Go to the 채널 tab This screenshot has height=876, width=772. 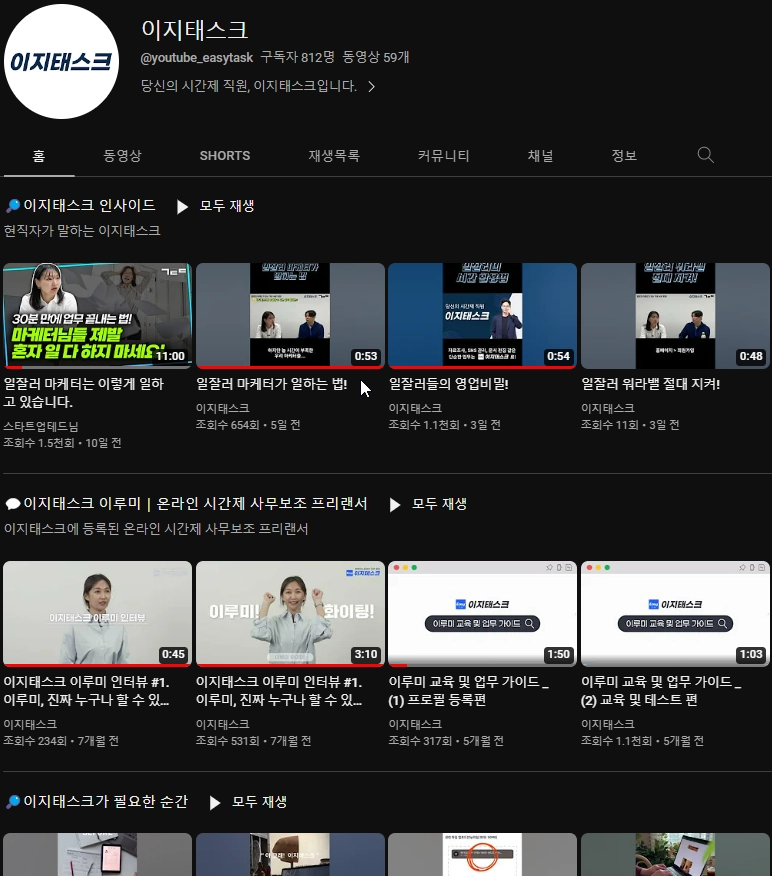[x=541, y=155]
